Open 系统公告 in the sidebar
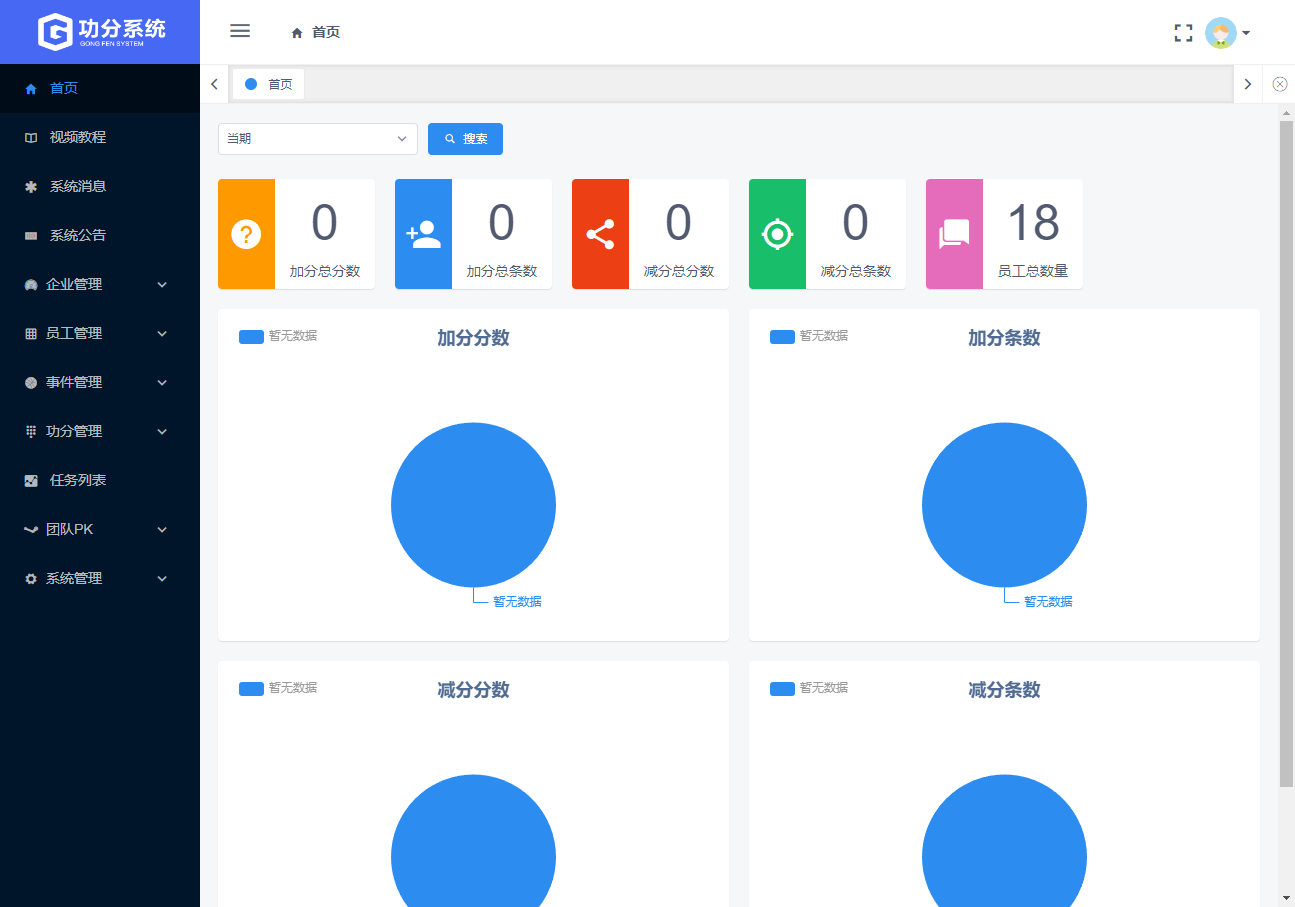Image resolution: width=1295 pixels, height=907 pixels. tap(100, 235)
